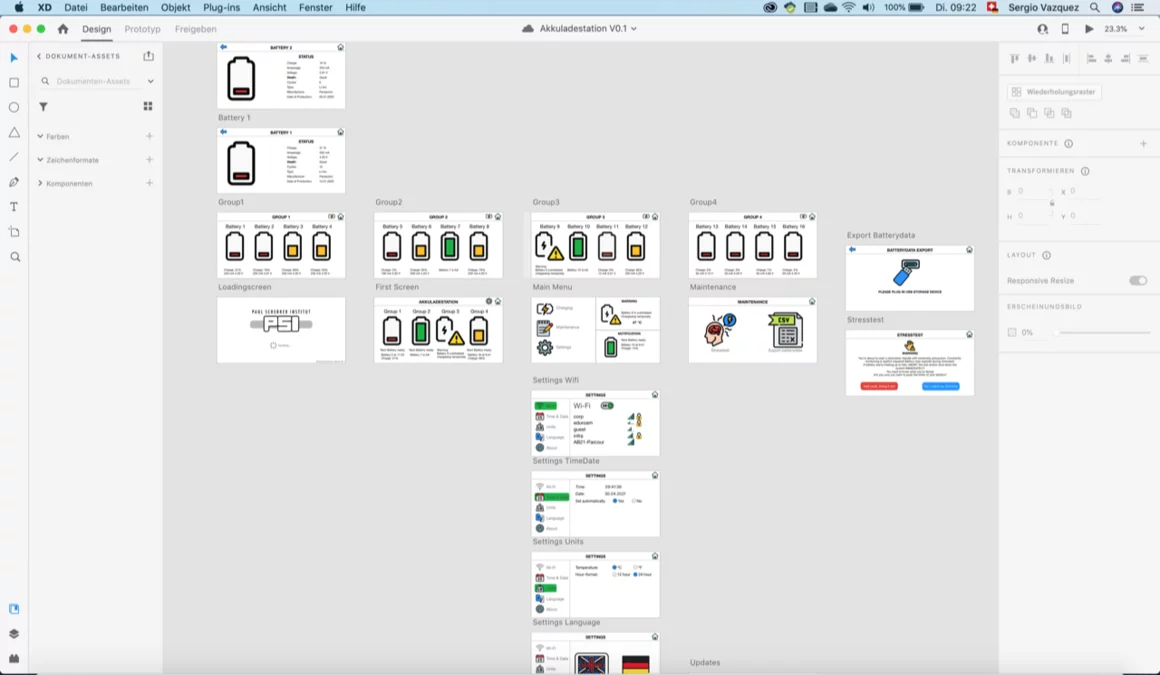The width and height of the screenshot is (1160, 675).
Task: Switch to the Prototyp tab
Action: [142, 29]
